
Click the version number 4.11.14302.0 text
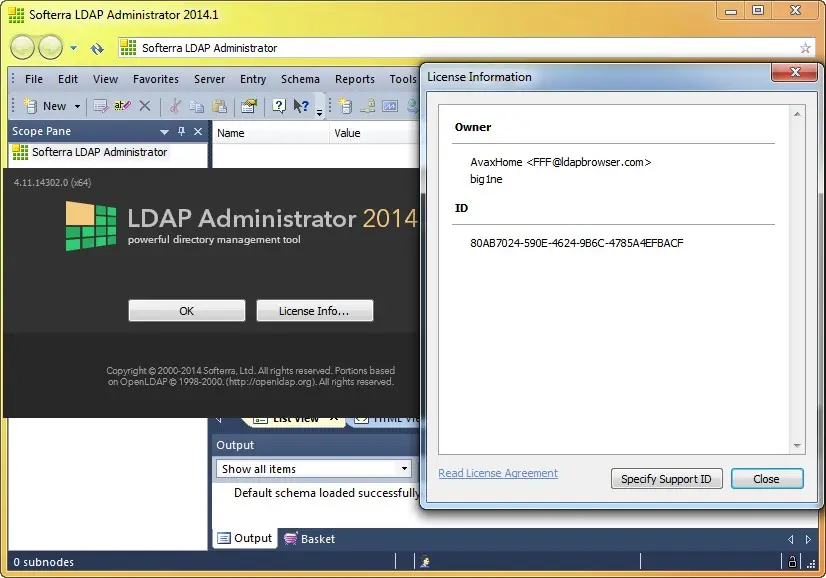52,183
